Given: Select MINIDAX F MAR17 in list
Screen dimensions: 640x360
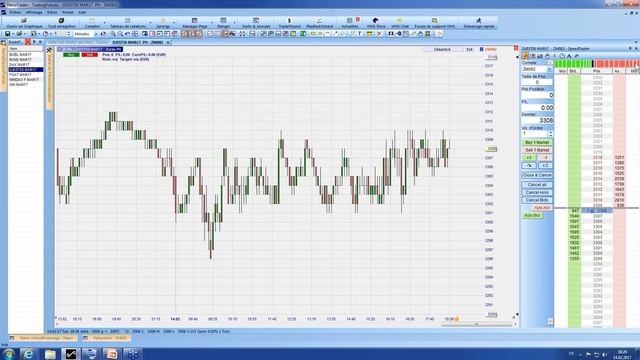Looking at the screenshot, I should 24,80.
